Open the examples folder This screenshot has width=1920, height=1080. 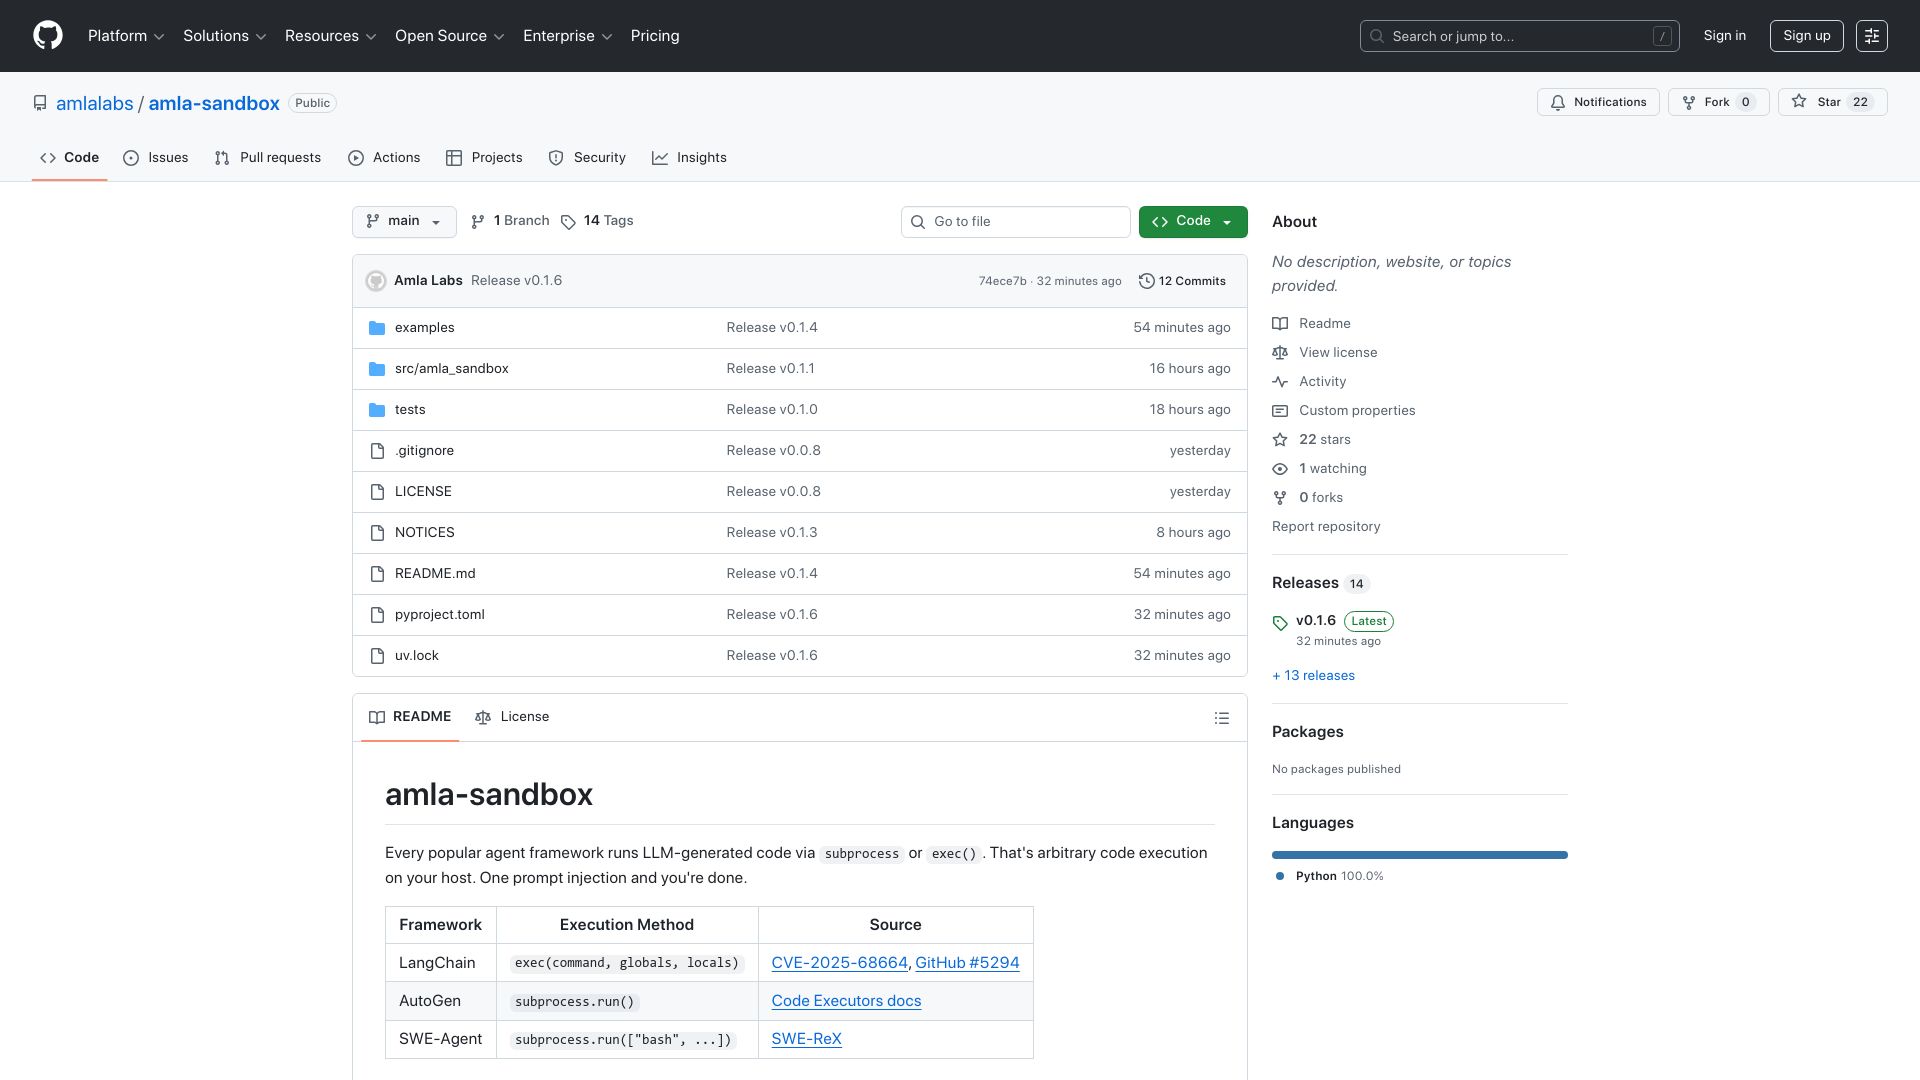click(x=424, y=328)
